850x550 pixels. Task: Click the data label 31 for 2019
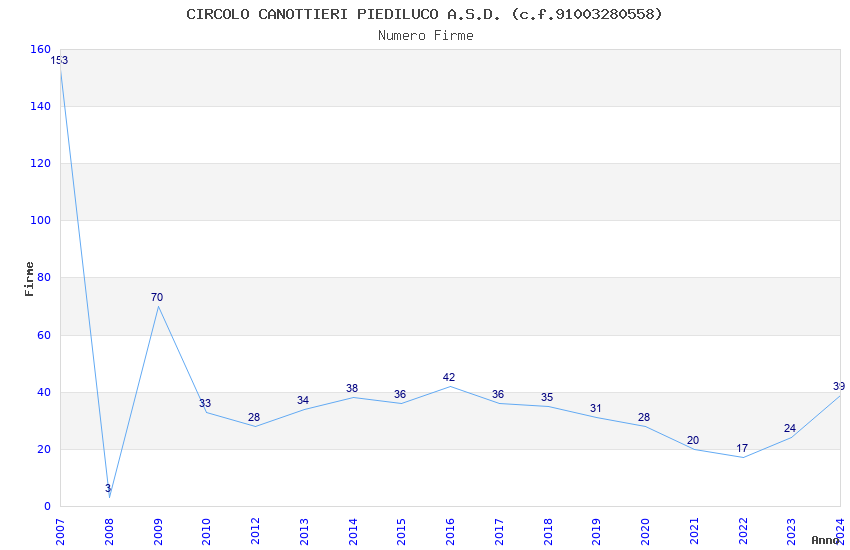pos(596,408)
